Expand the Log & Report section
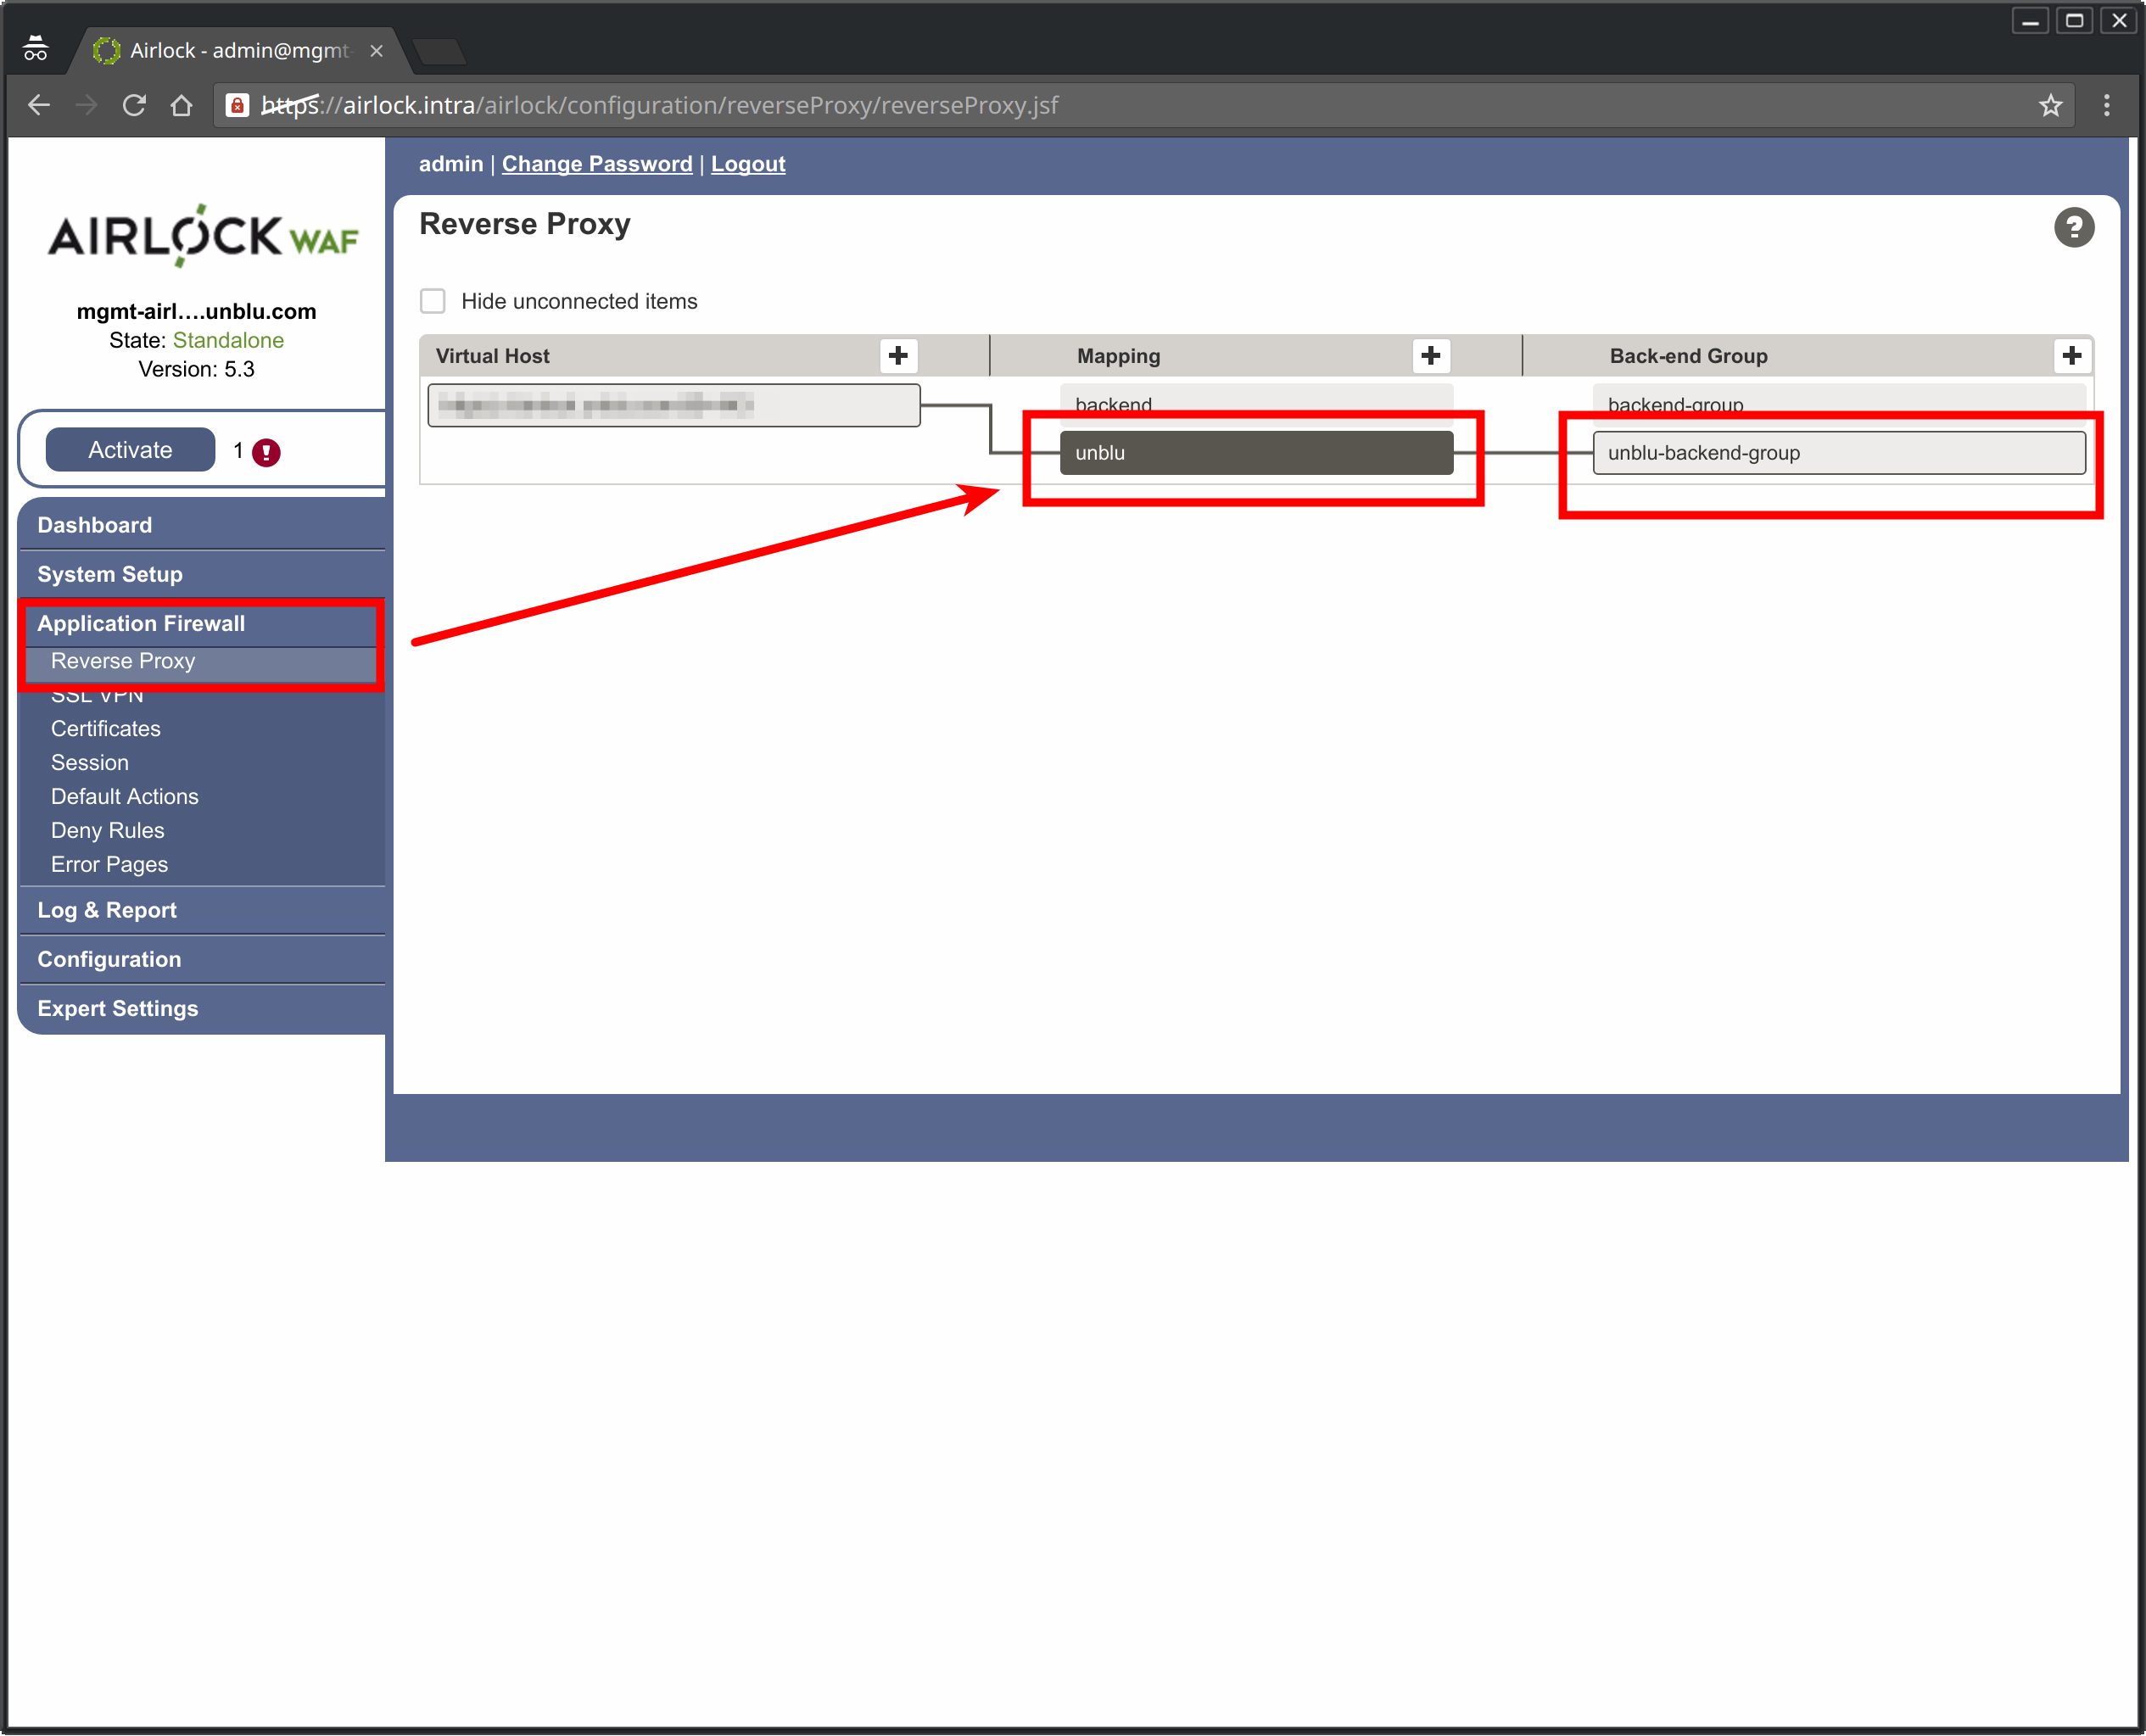 (107, 910)
